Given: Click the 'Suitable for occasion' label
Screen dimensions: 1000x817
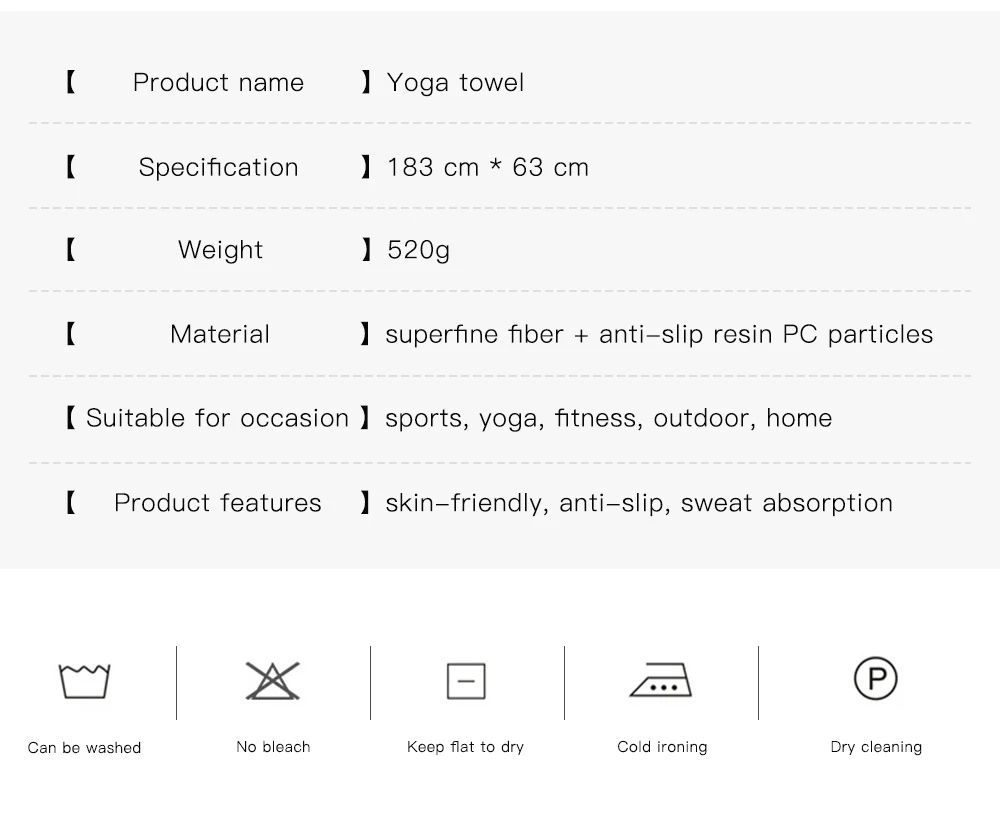Looking at the screenshot, I should 217,418.
